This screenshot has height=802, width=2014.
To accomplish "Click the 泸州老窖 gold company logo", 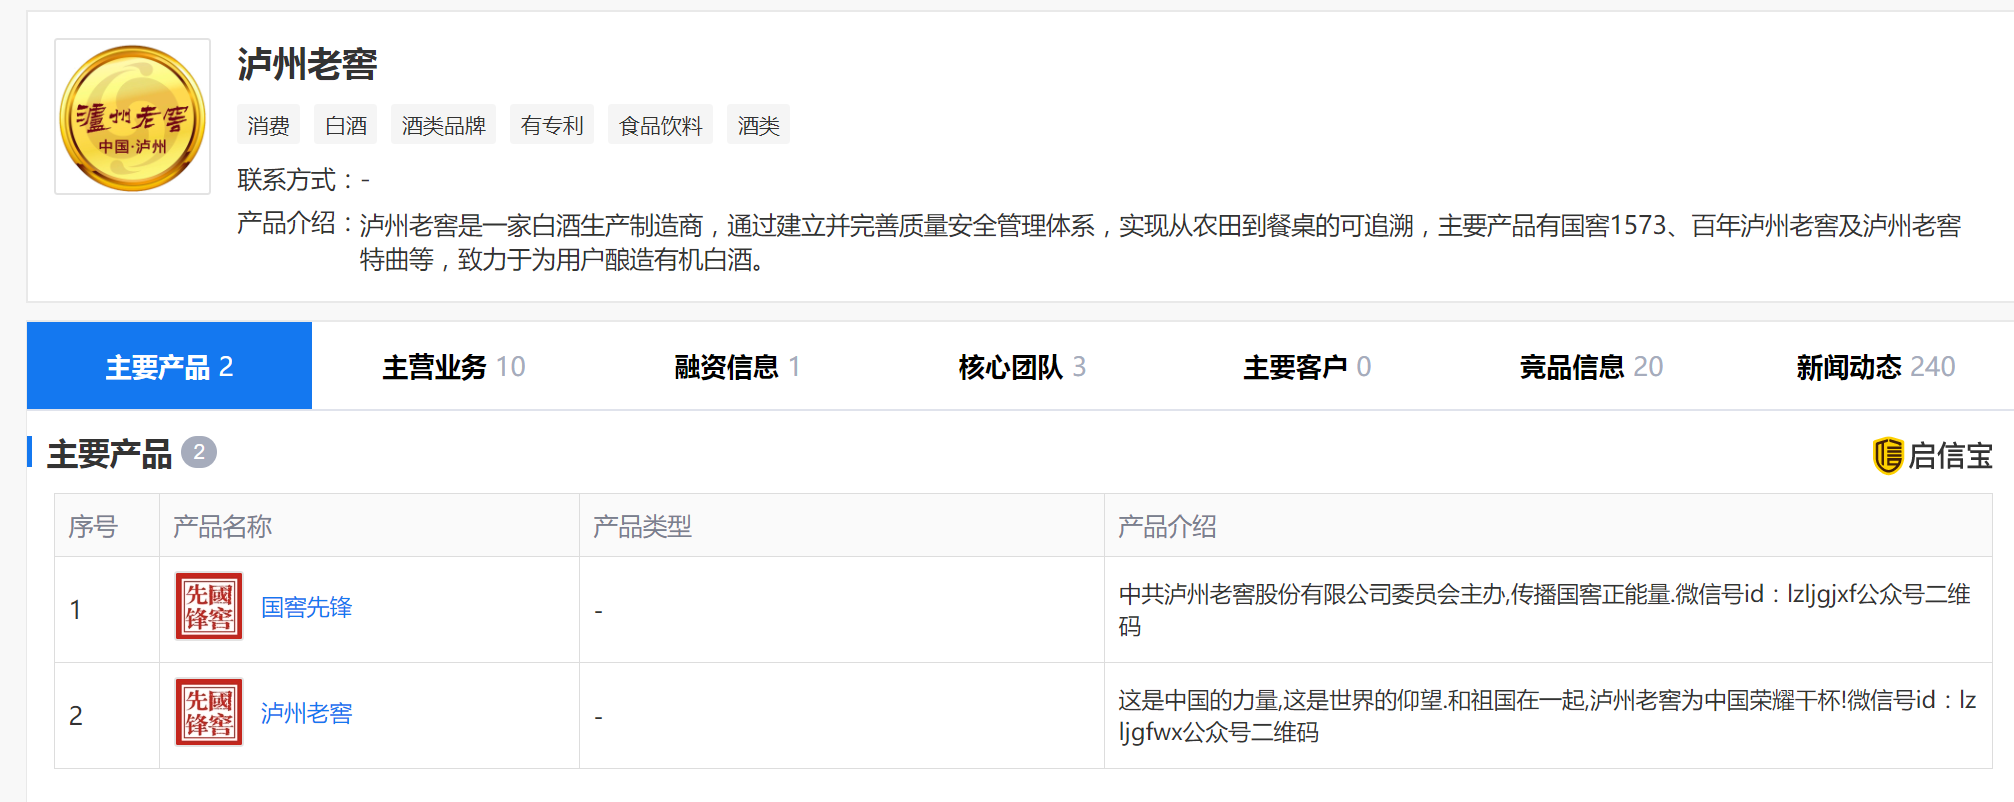I will (132, 117).
